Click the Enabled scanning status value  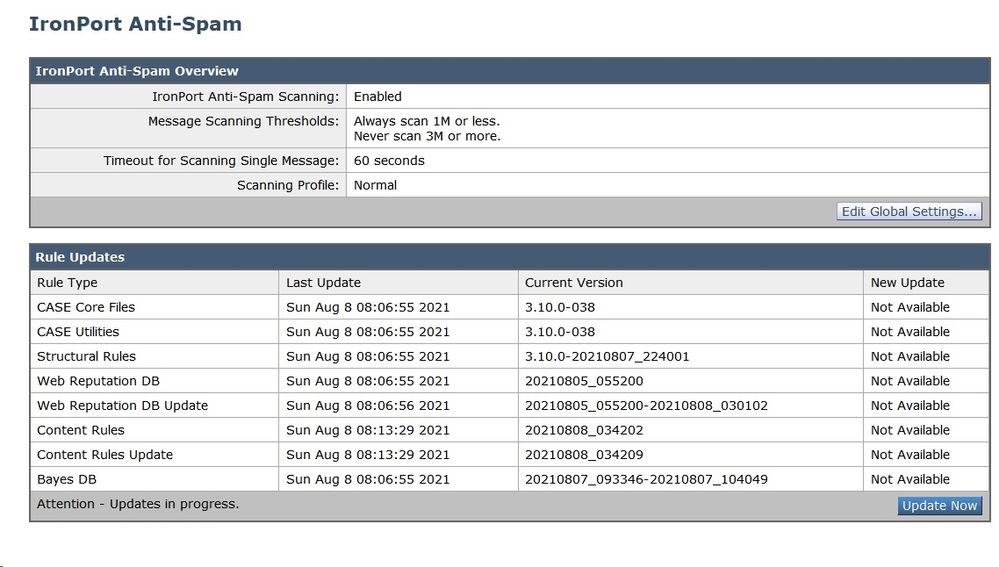(377, 96)
